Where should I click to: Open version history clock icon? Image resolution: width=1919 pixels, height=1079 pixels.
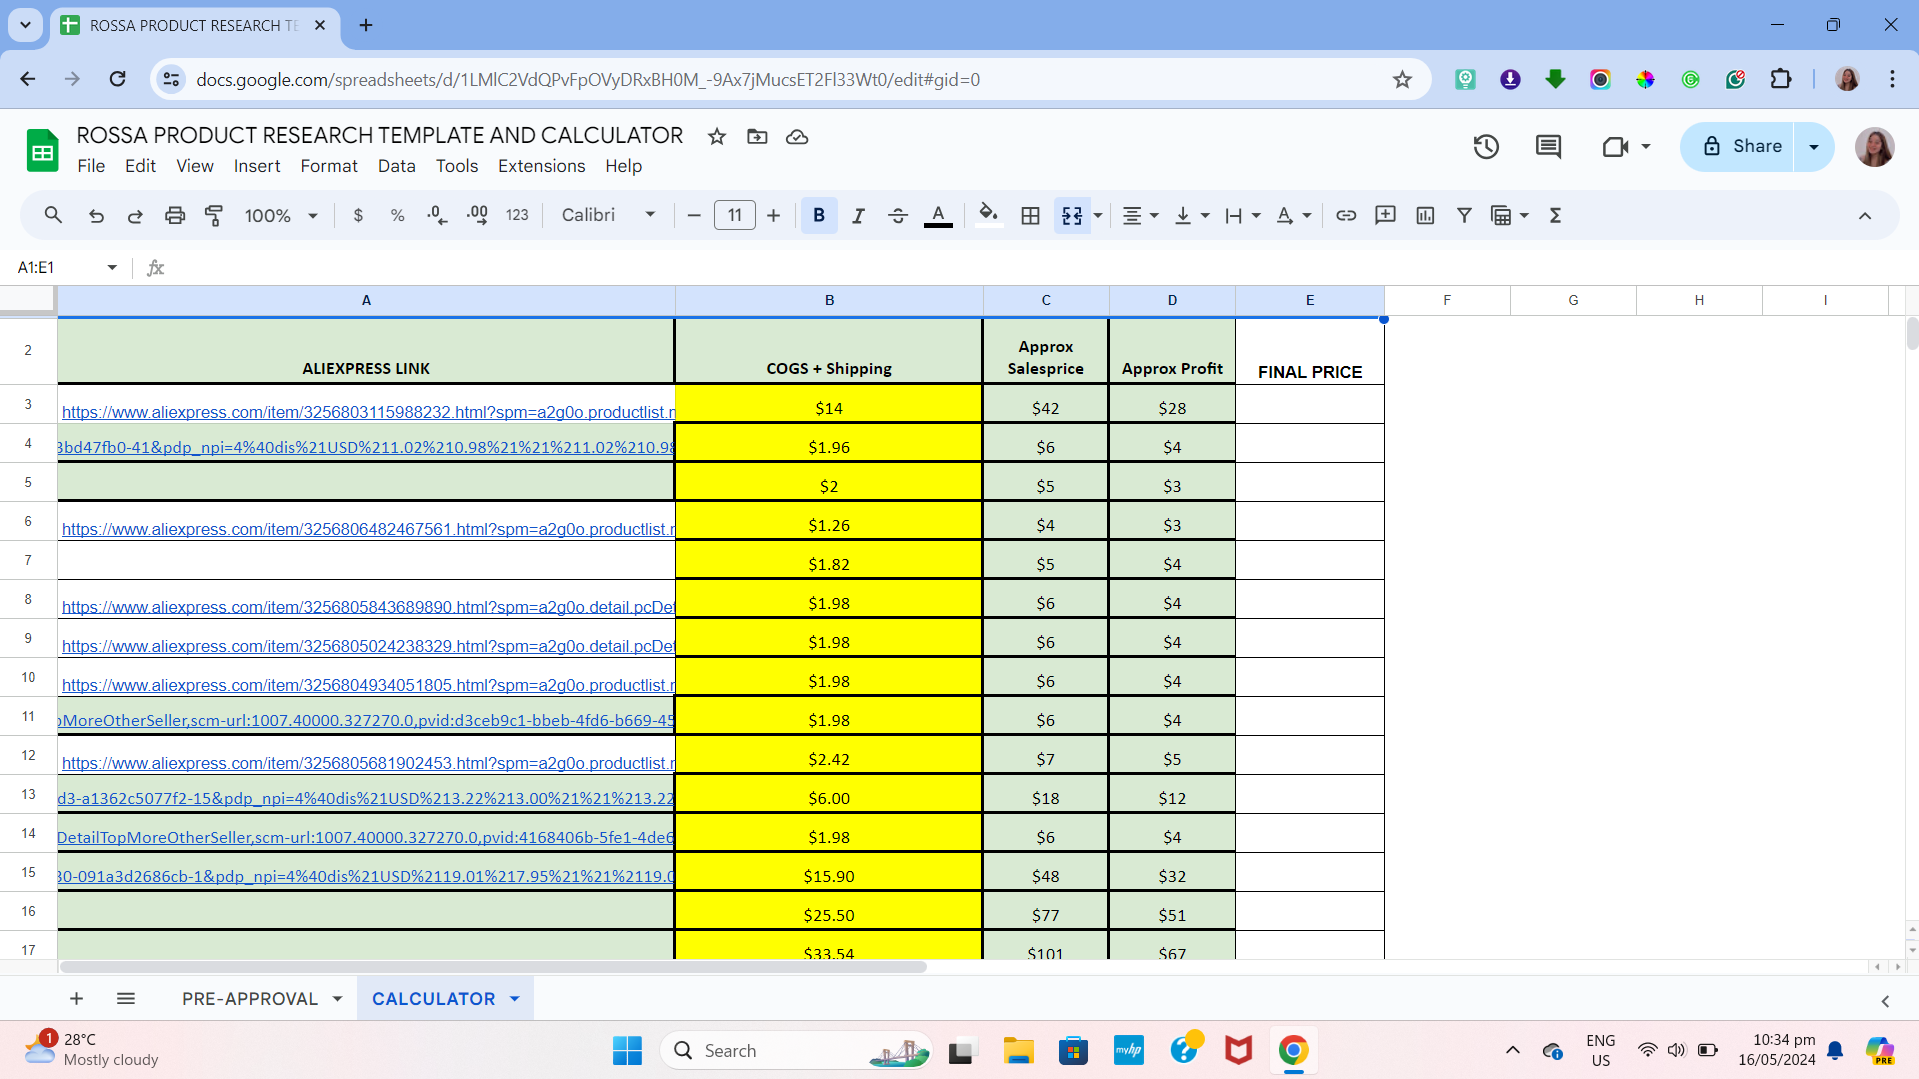click(1486, 147)
